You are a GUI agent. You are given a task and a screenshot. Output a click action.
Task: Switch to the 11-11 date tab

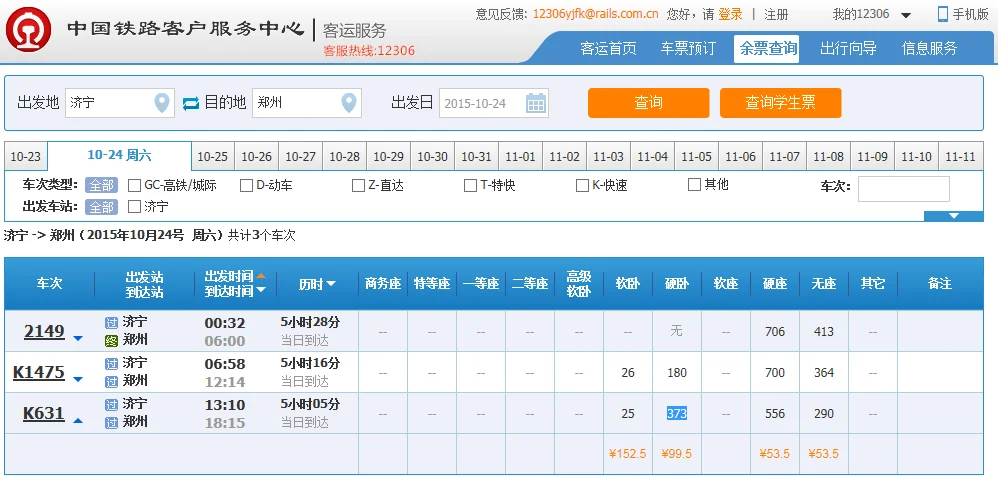point(960,157)
